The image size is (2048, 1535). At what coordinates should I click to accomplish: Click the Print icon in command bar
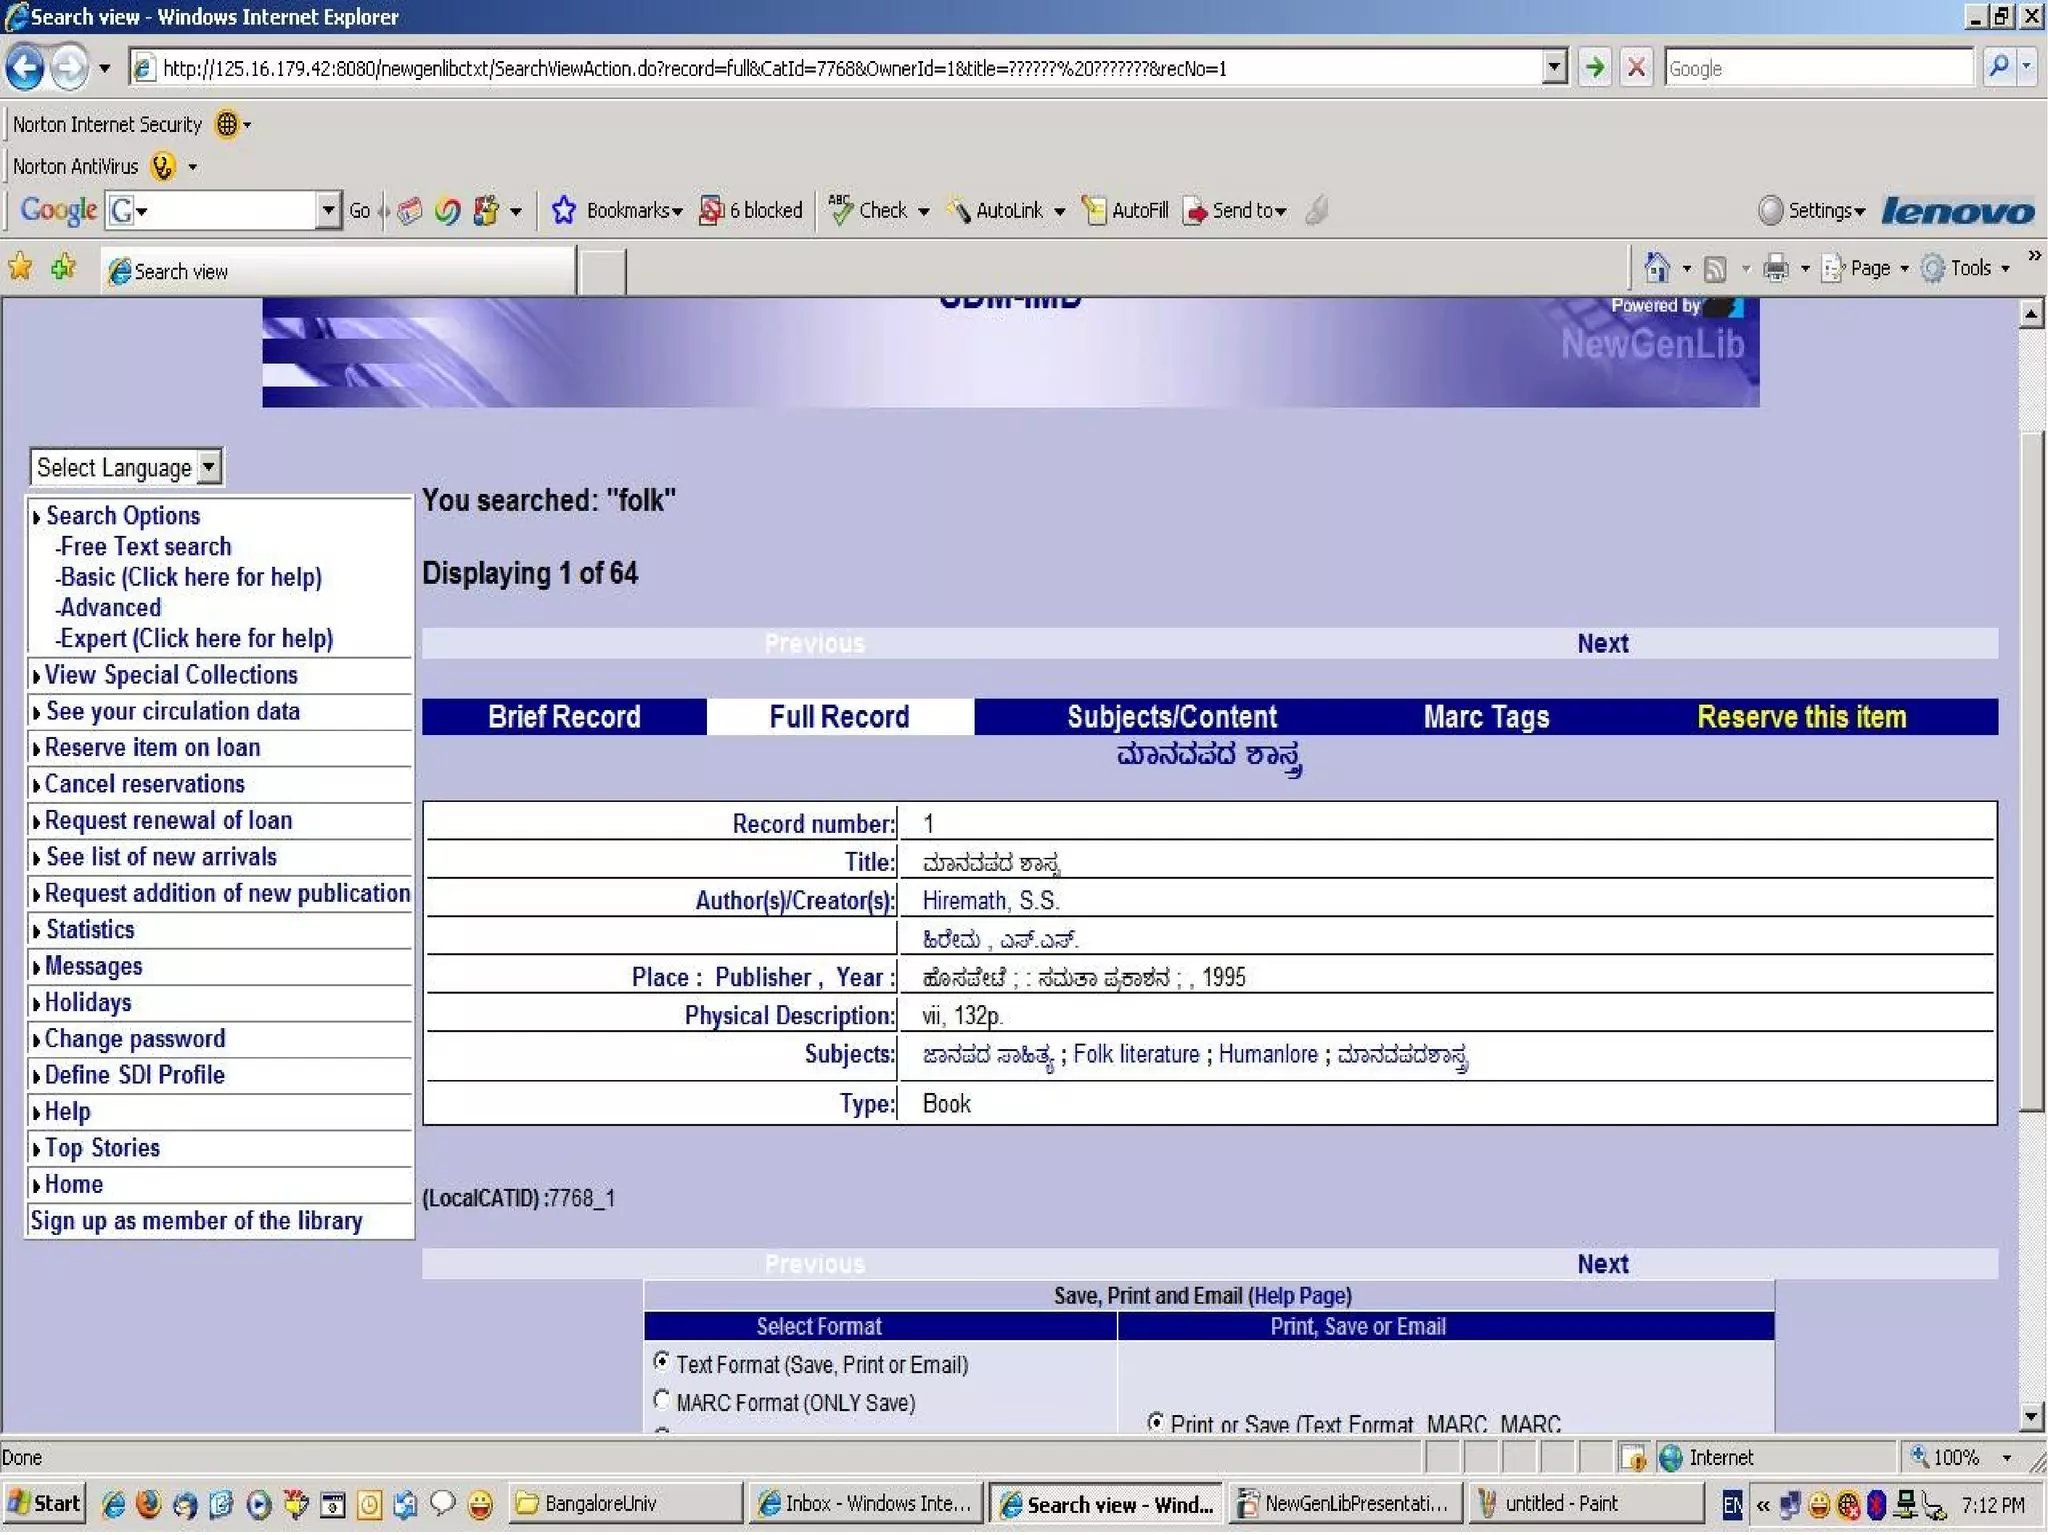pos(1776,268)
